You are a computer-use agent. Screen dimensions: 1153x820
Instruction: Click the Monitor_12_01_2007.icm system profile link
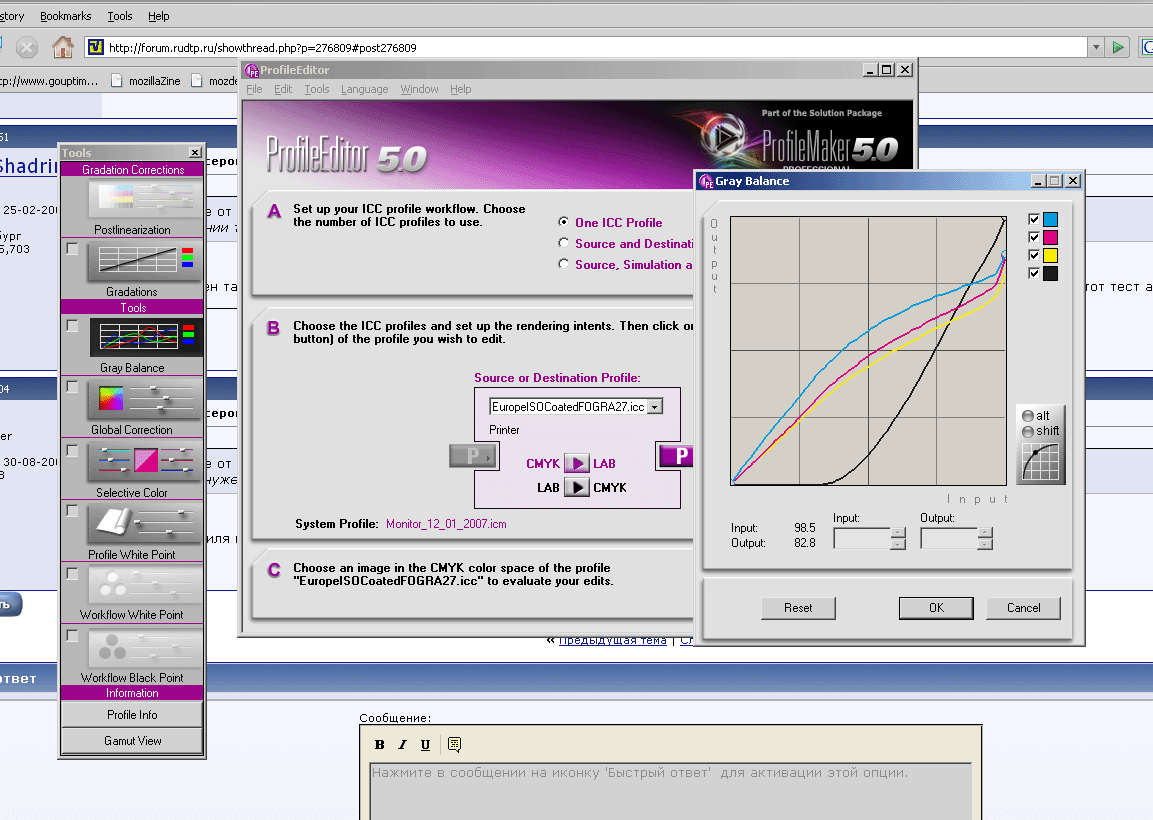446,524
